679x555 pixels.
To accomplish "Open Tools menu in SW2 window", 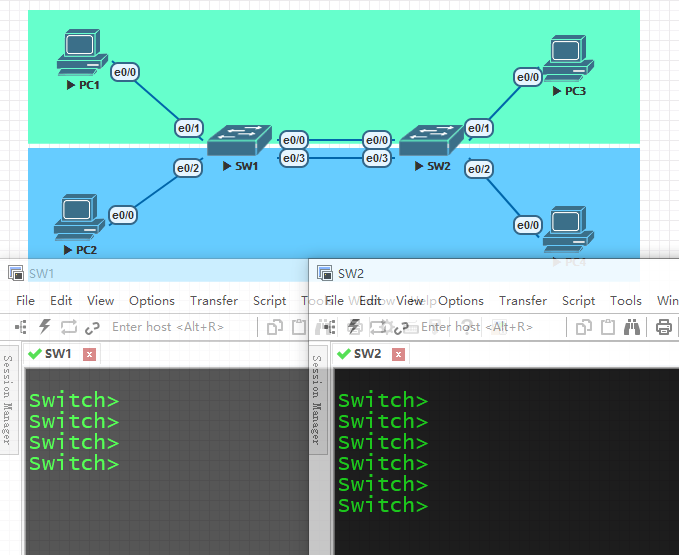I will click(x=626, y=300).
